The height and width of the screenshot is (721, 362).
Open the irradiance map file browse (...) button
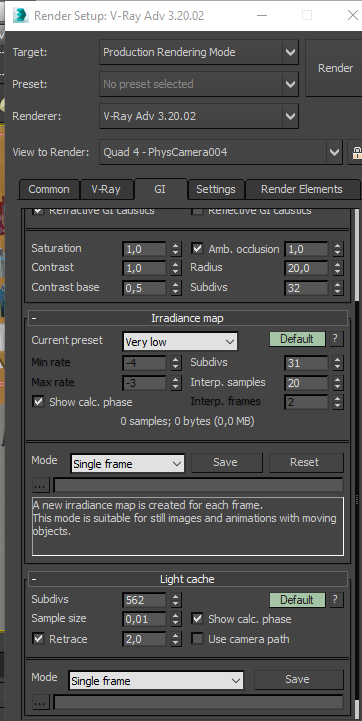point(41,485)
